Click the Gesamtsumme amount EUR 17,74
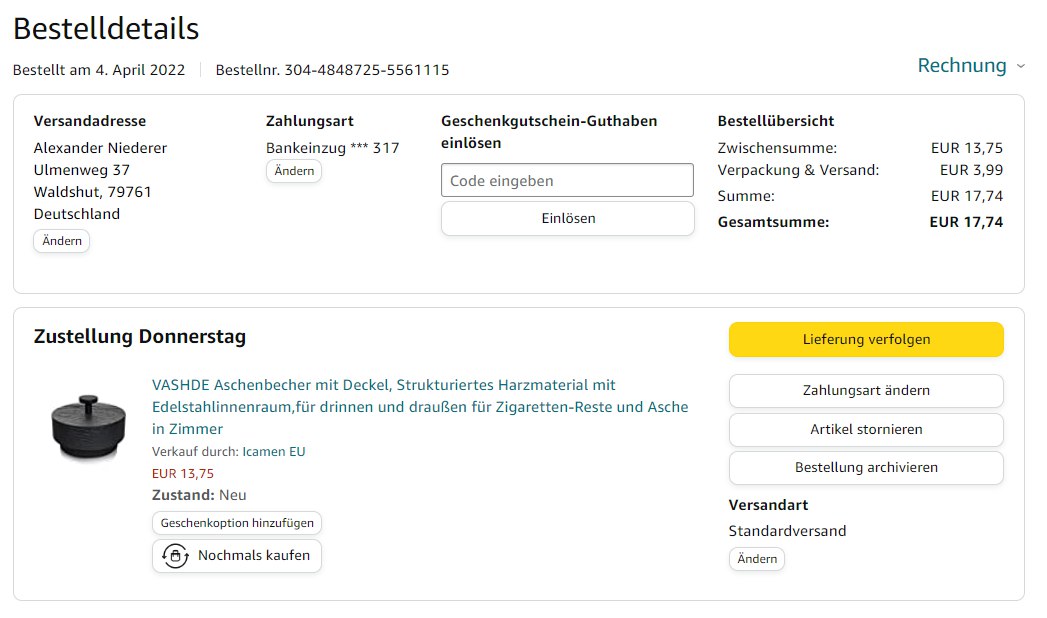The width and height of the screenshot is (1047, 618). point(966,222)
